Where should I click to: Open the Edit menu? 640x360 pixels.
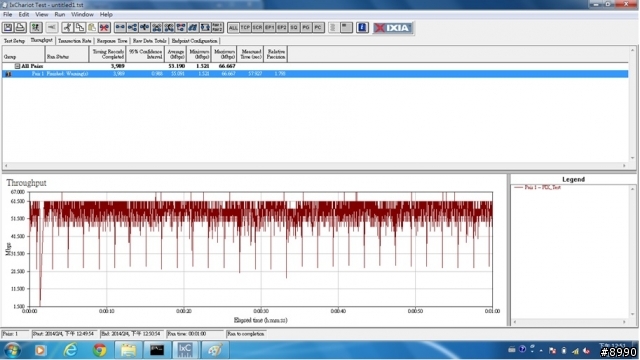point(24,14)
